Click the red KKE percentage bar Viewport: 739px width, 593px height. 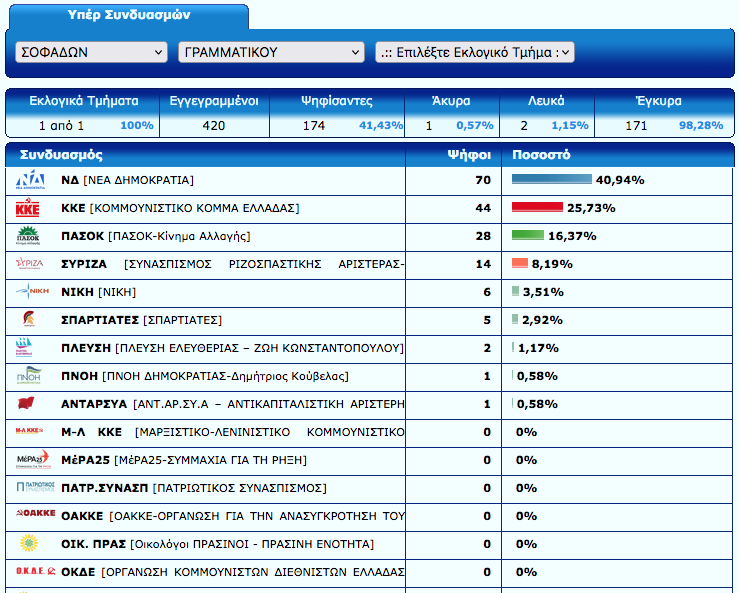pyautogui.click(x=537, y=208)
